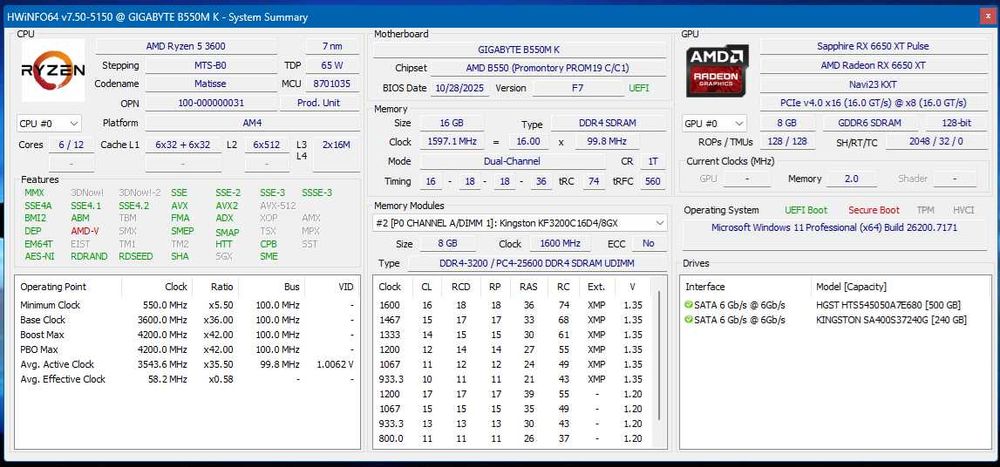Click the platform value 'AM4'

[252, 123]
